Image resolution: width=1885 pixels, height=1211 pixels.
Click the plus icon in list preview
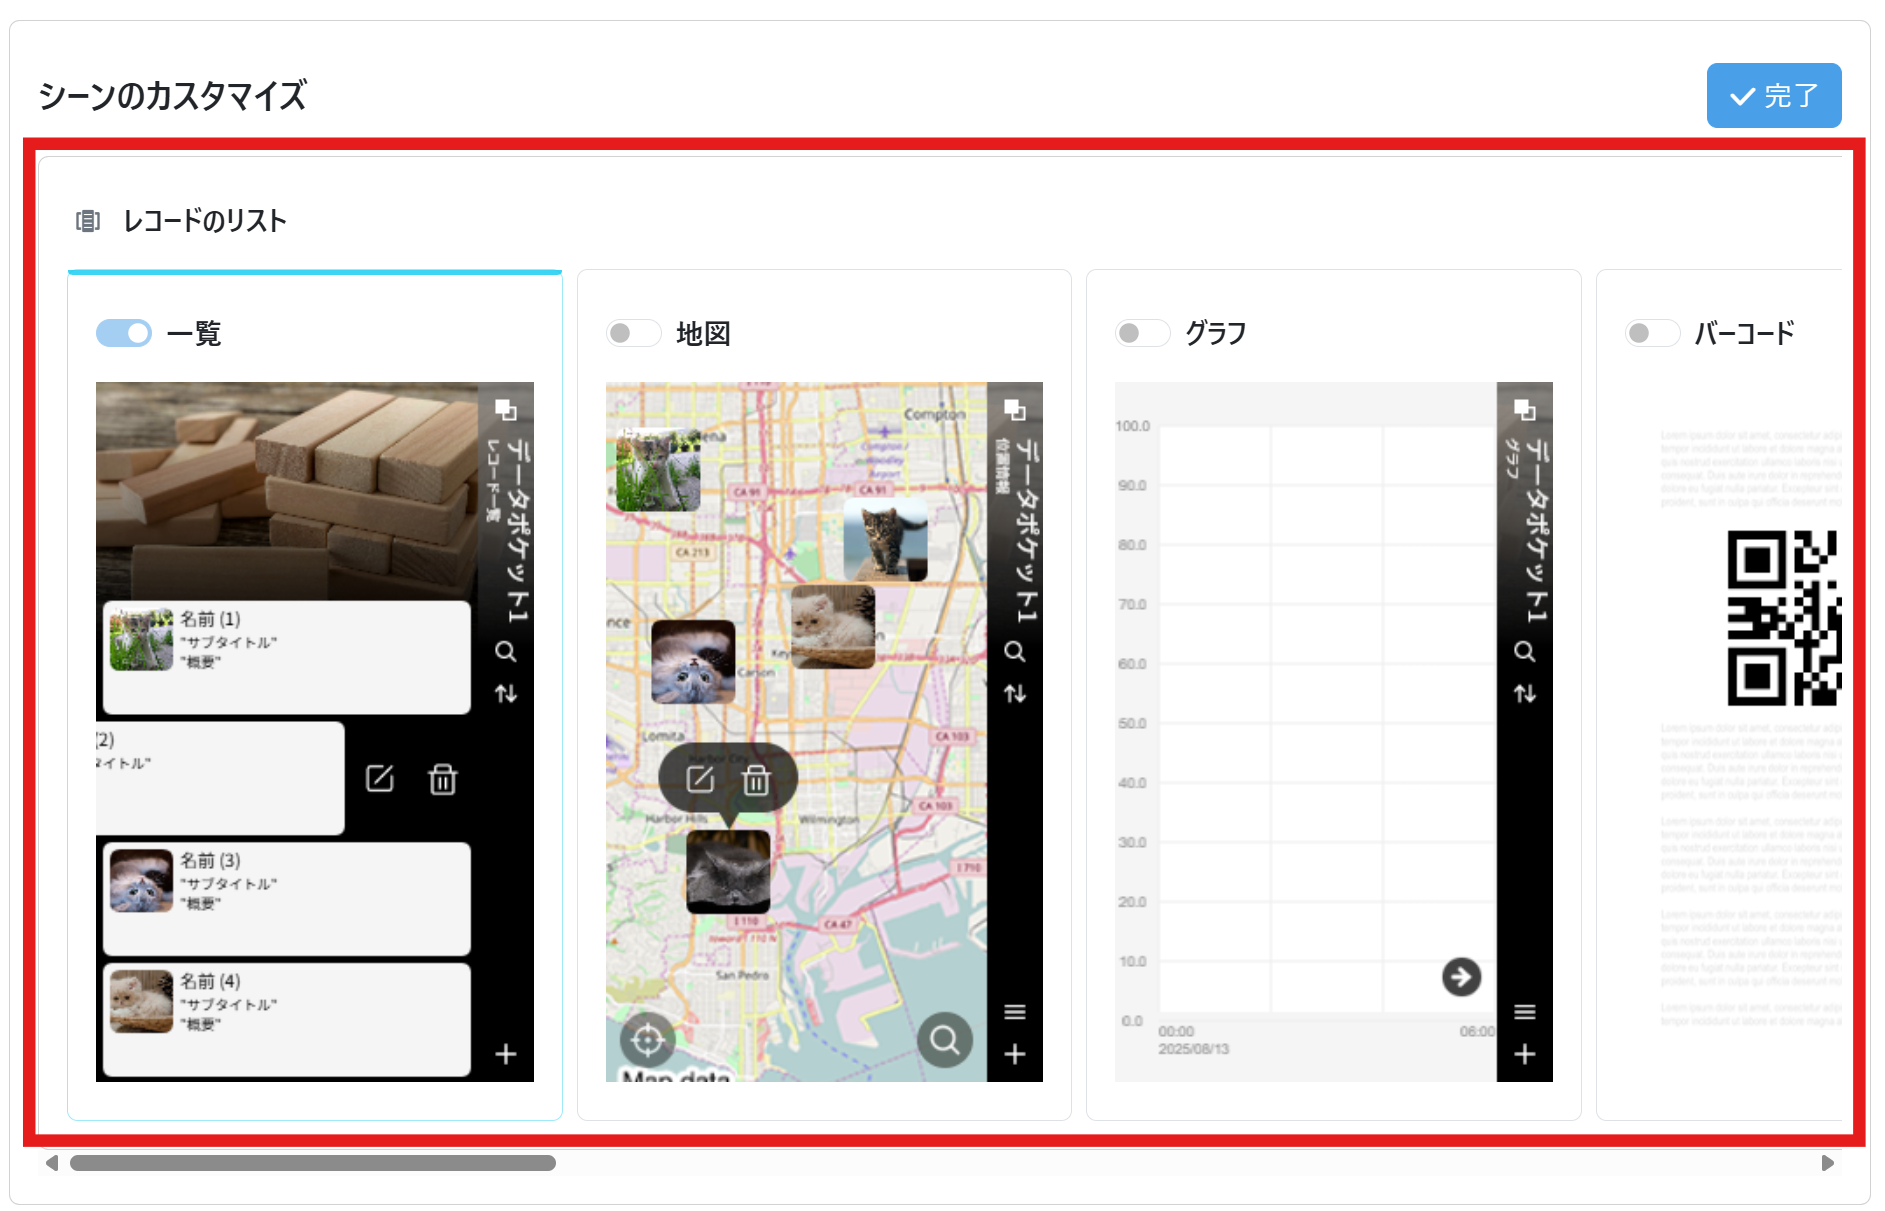(x=506, y=1054)
